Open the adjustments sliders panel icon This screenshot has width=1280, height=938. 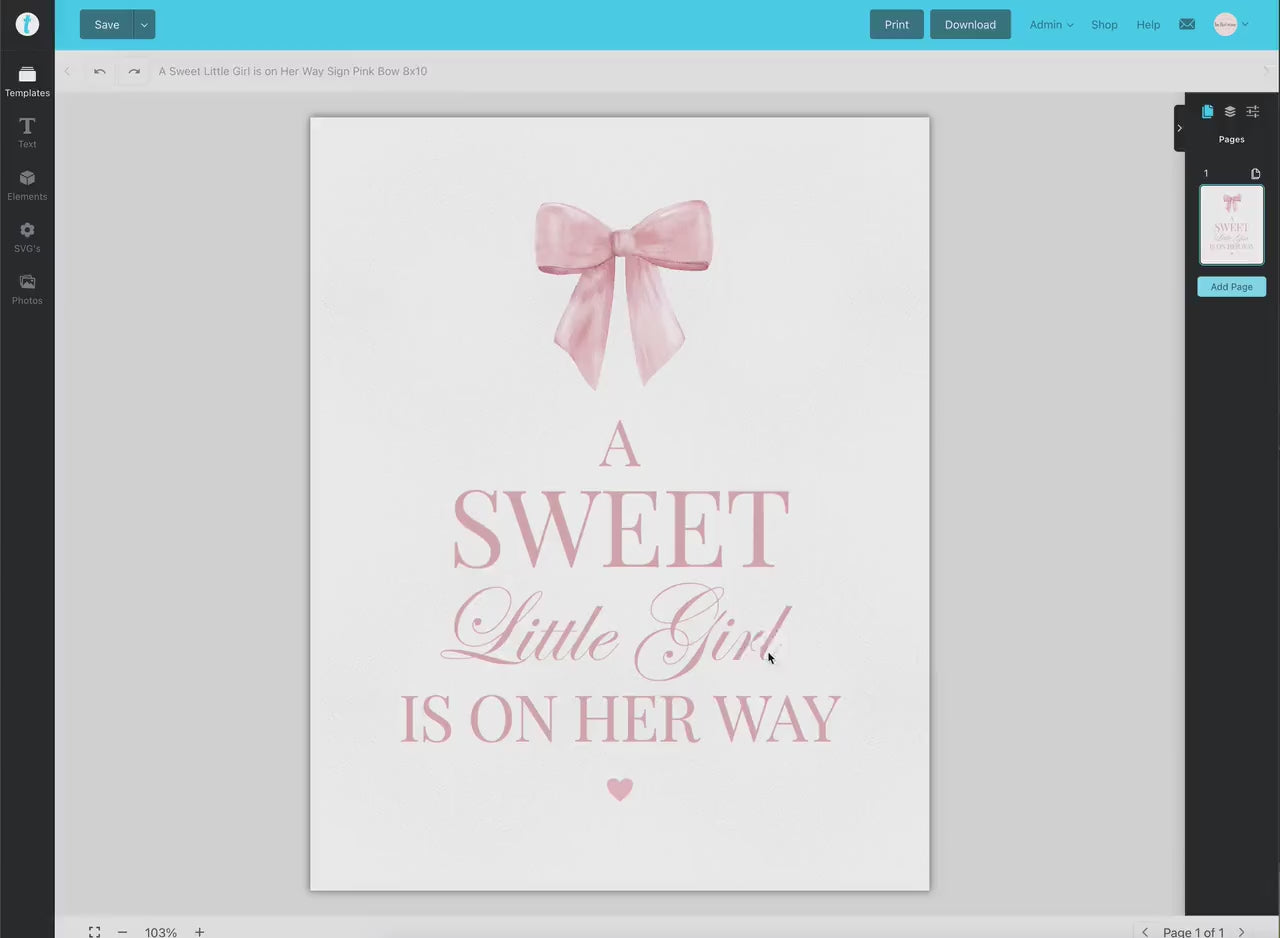1253,111
